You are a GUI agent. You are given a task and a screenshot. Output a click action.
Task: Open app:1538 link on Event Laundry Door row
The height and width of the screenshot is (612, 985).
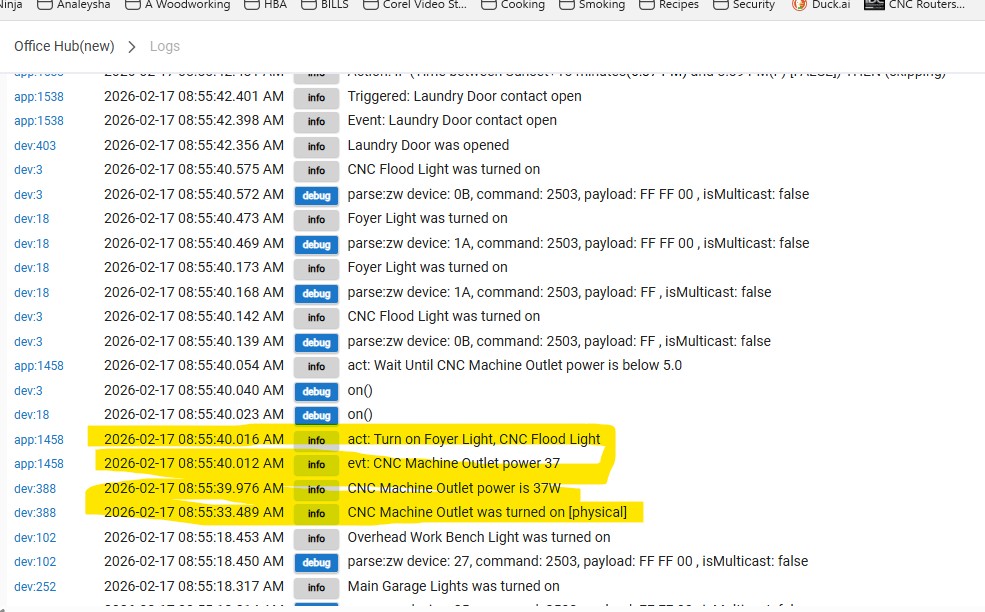[39, 121]
